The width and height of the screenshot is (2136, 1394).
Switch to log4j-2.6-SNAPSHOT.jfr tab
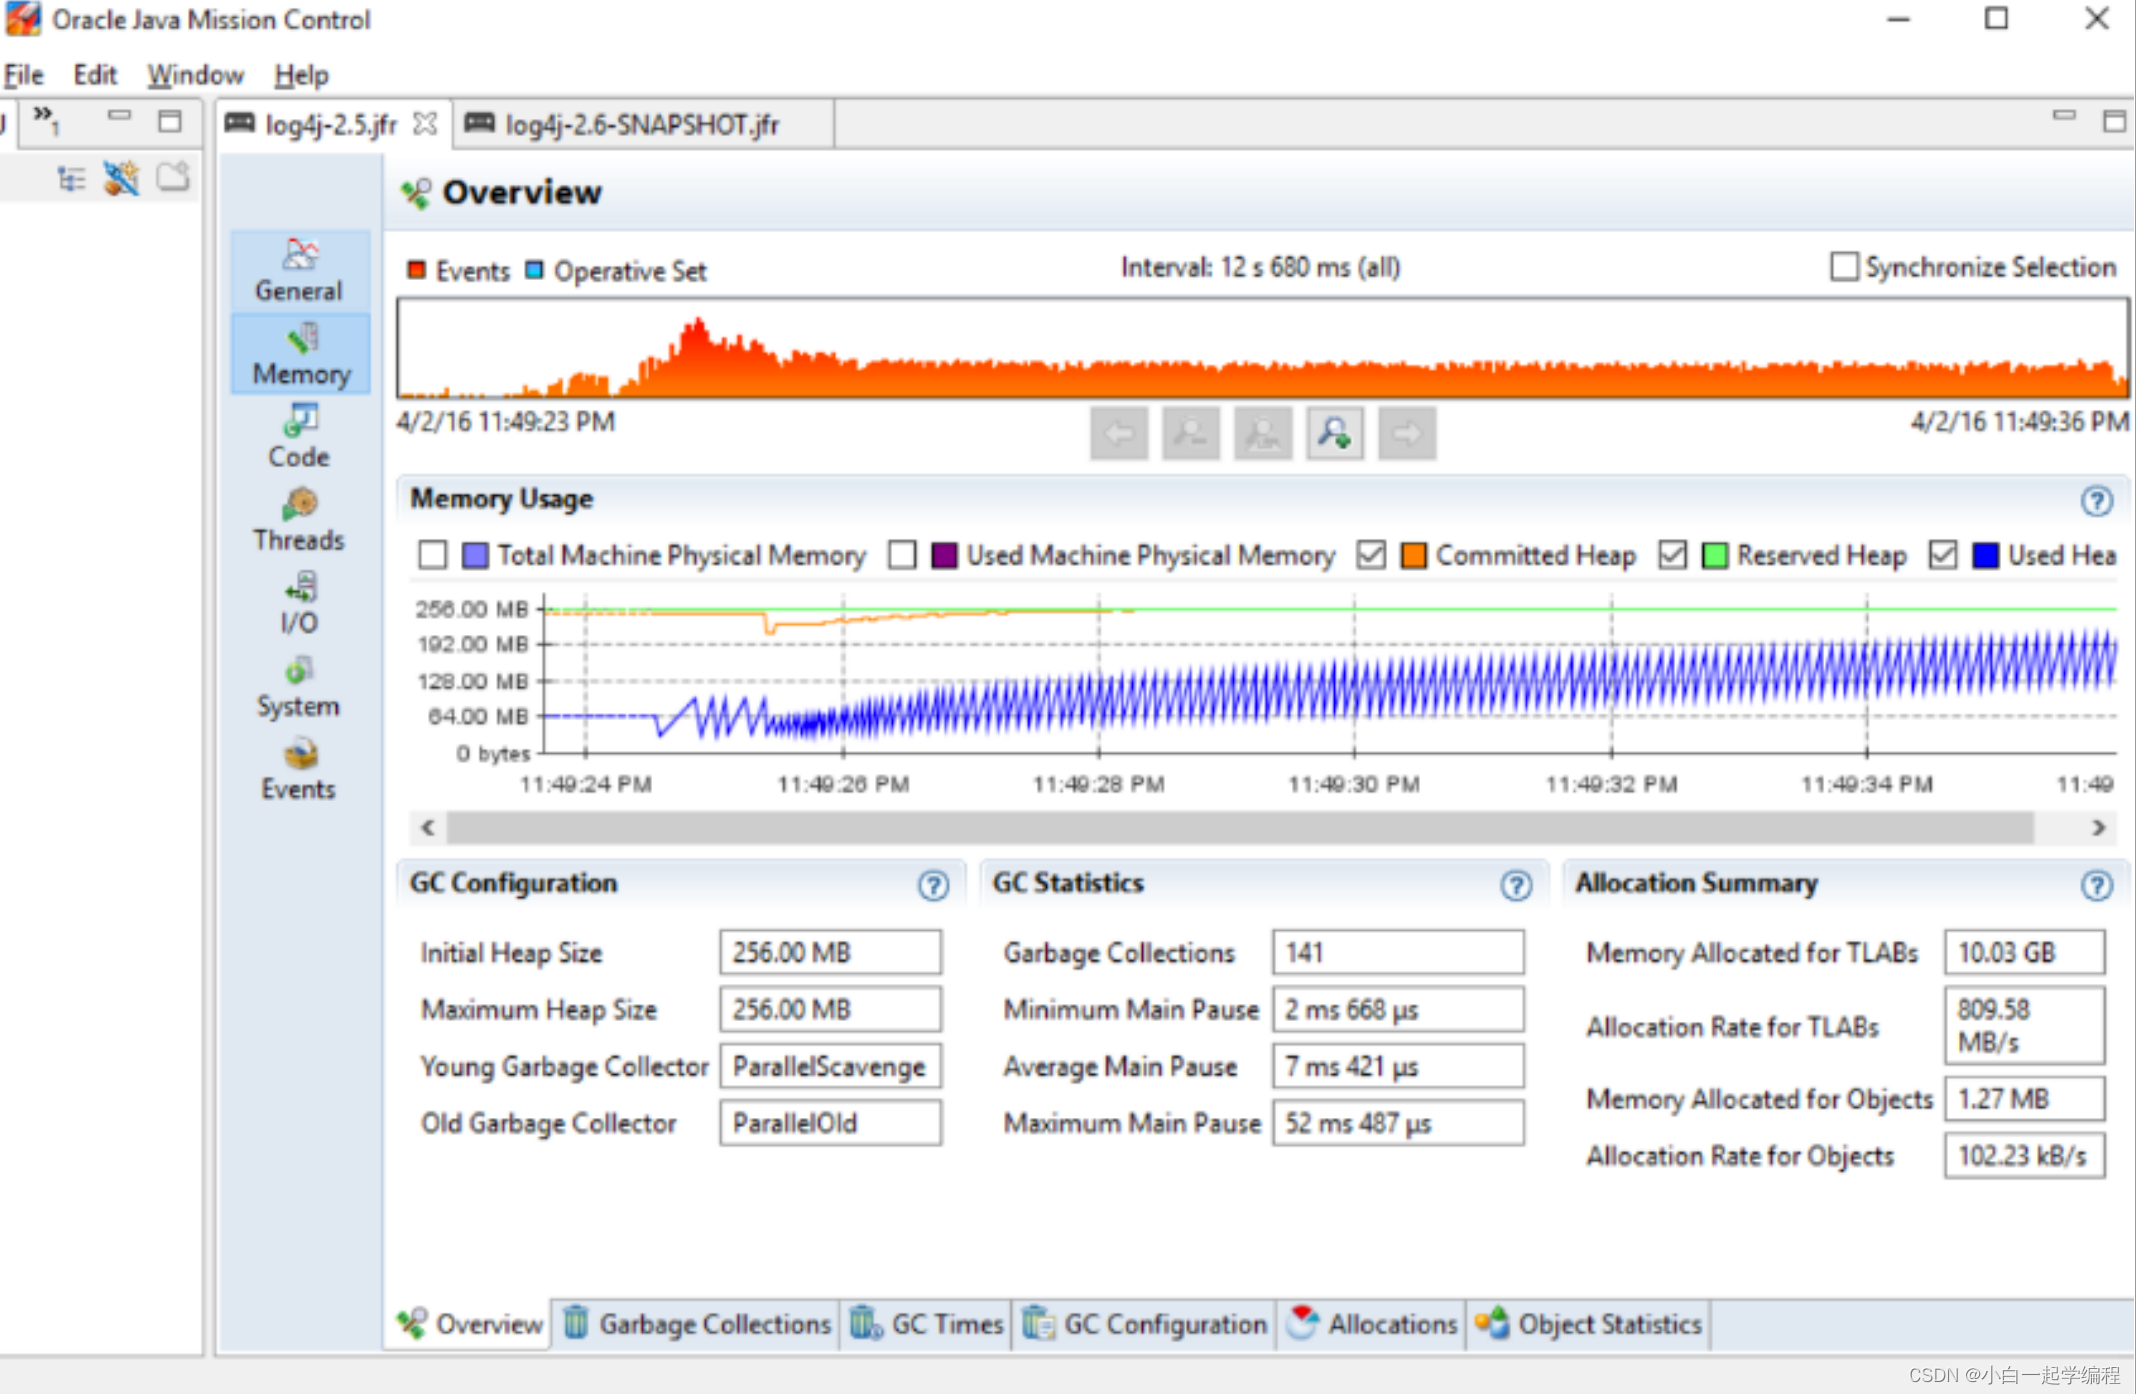pos(640,124)
